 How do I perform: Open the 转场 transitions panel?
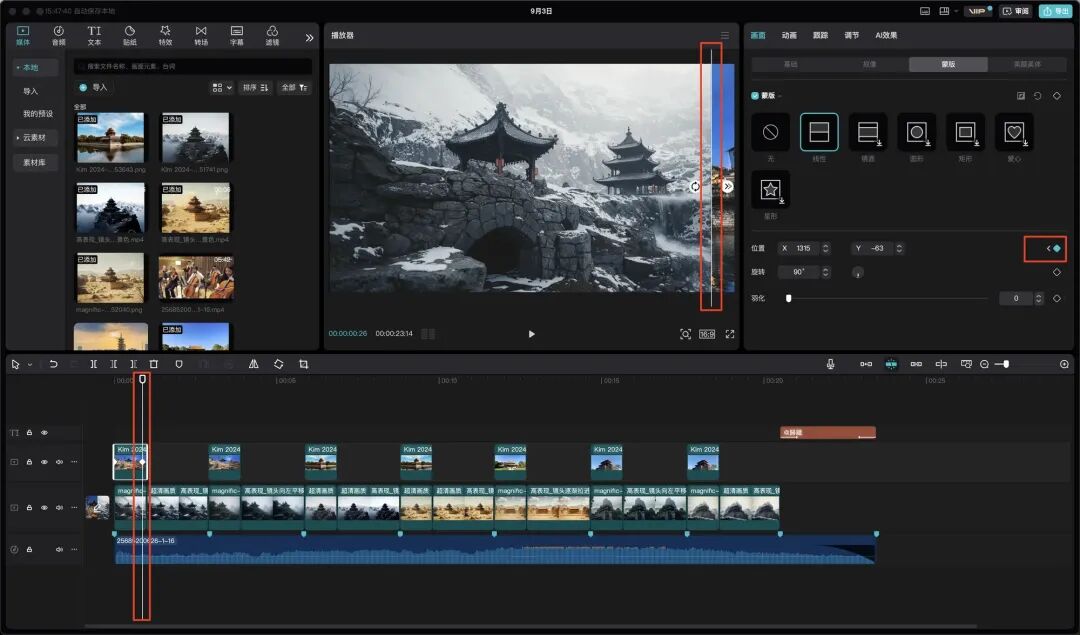(x=201, y=35)
